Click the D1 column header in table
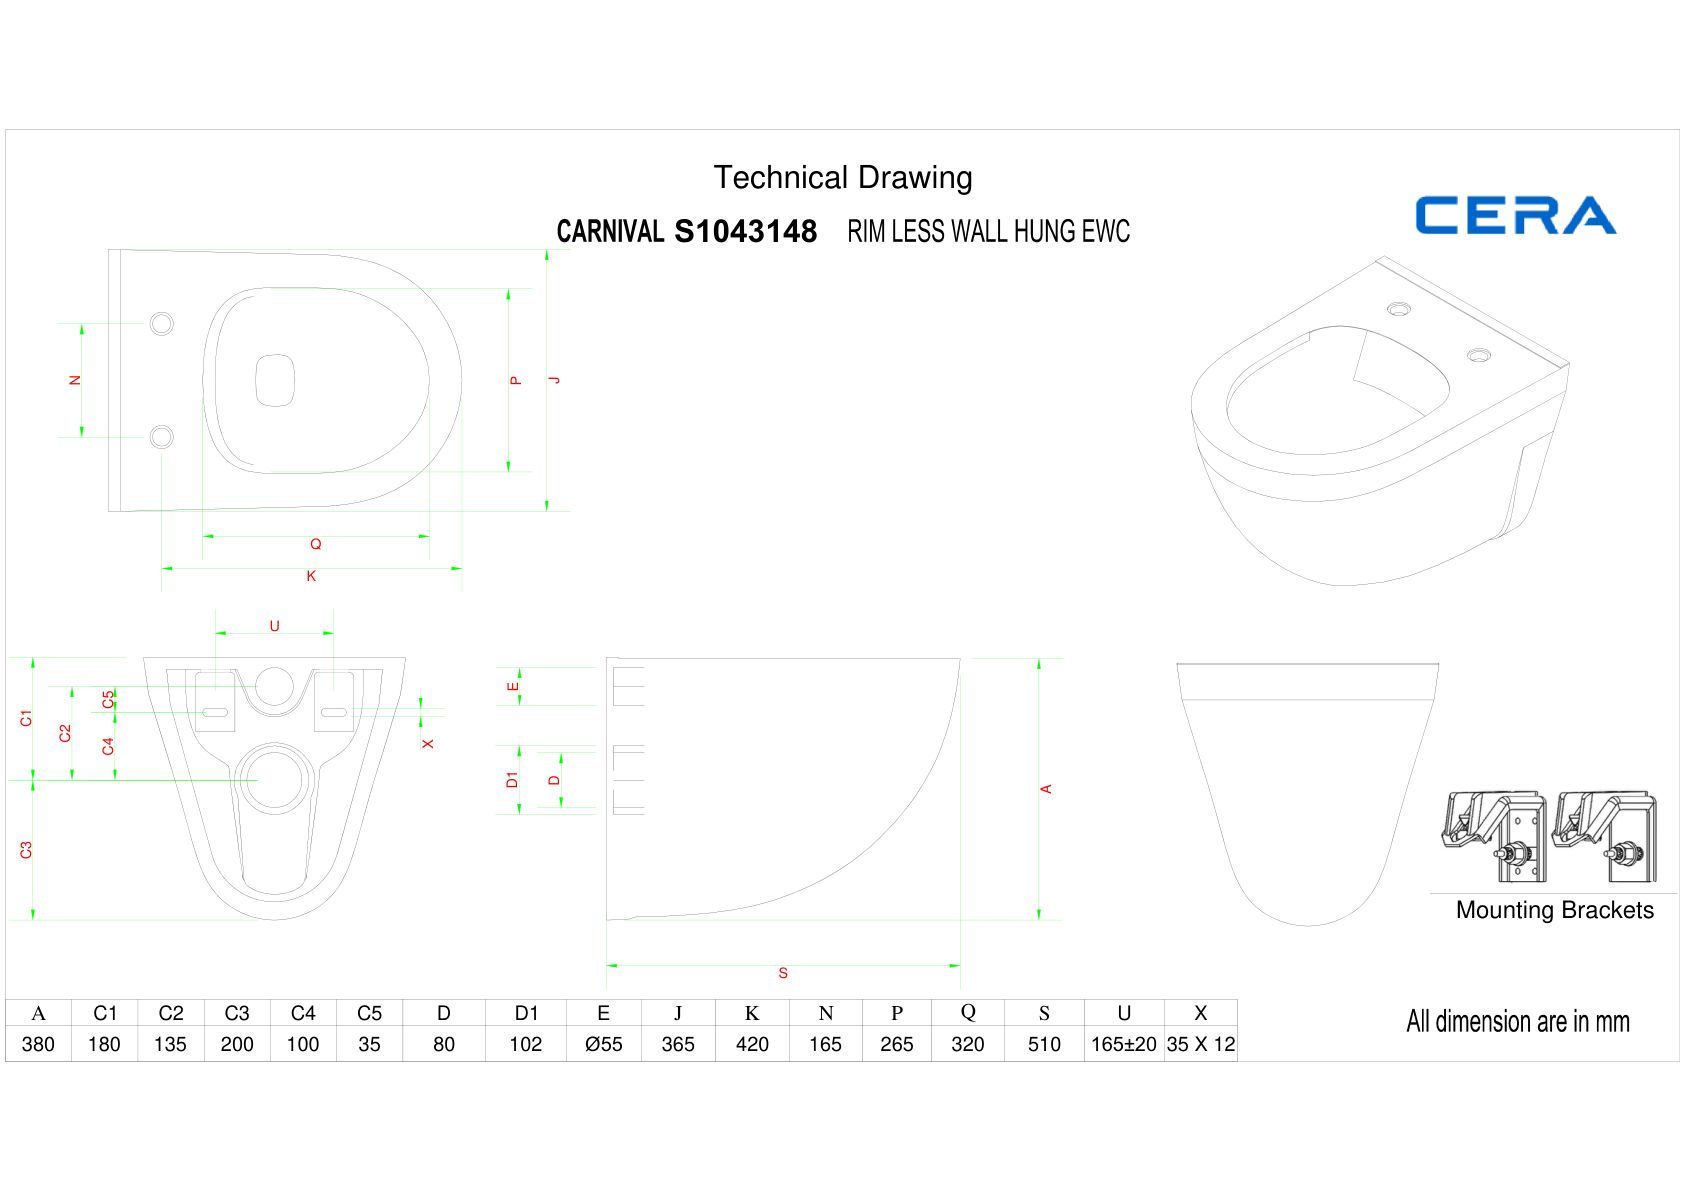This screenshot has width=1684, height=1190. pos(526,1013)
